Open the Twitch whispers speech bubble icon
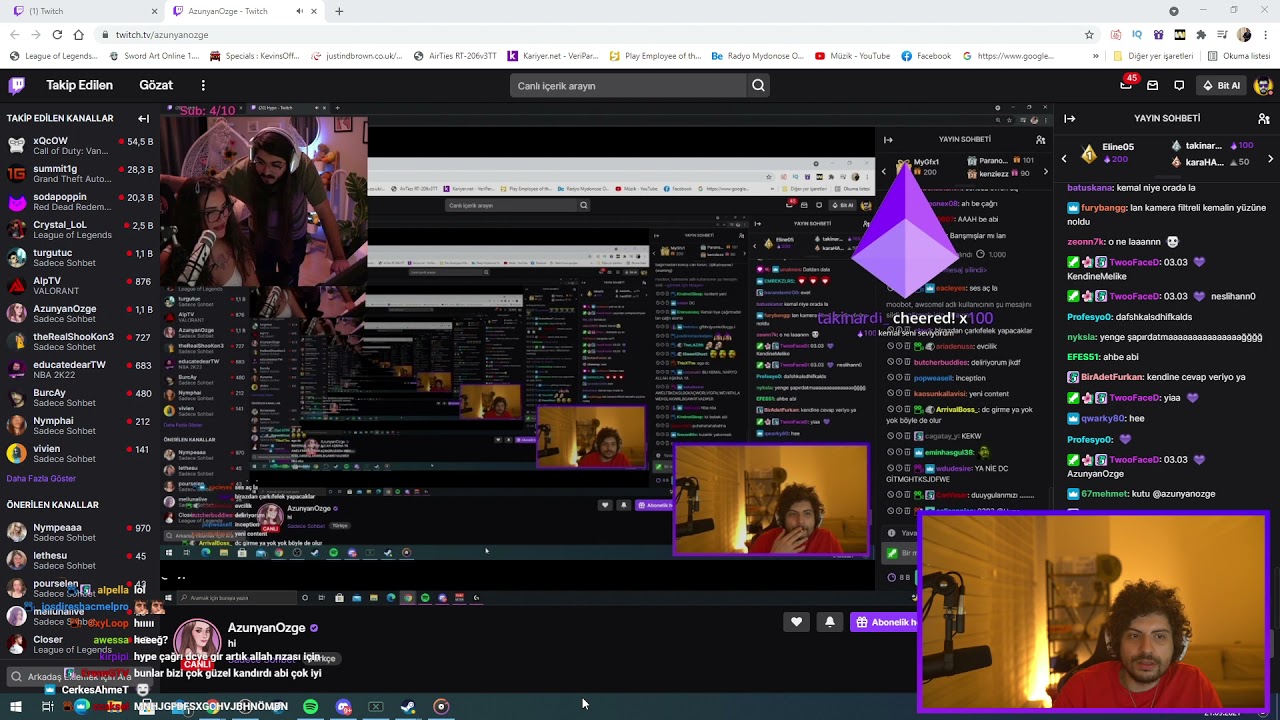1280x720 pixels. (x=1179, y=86)
